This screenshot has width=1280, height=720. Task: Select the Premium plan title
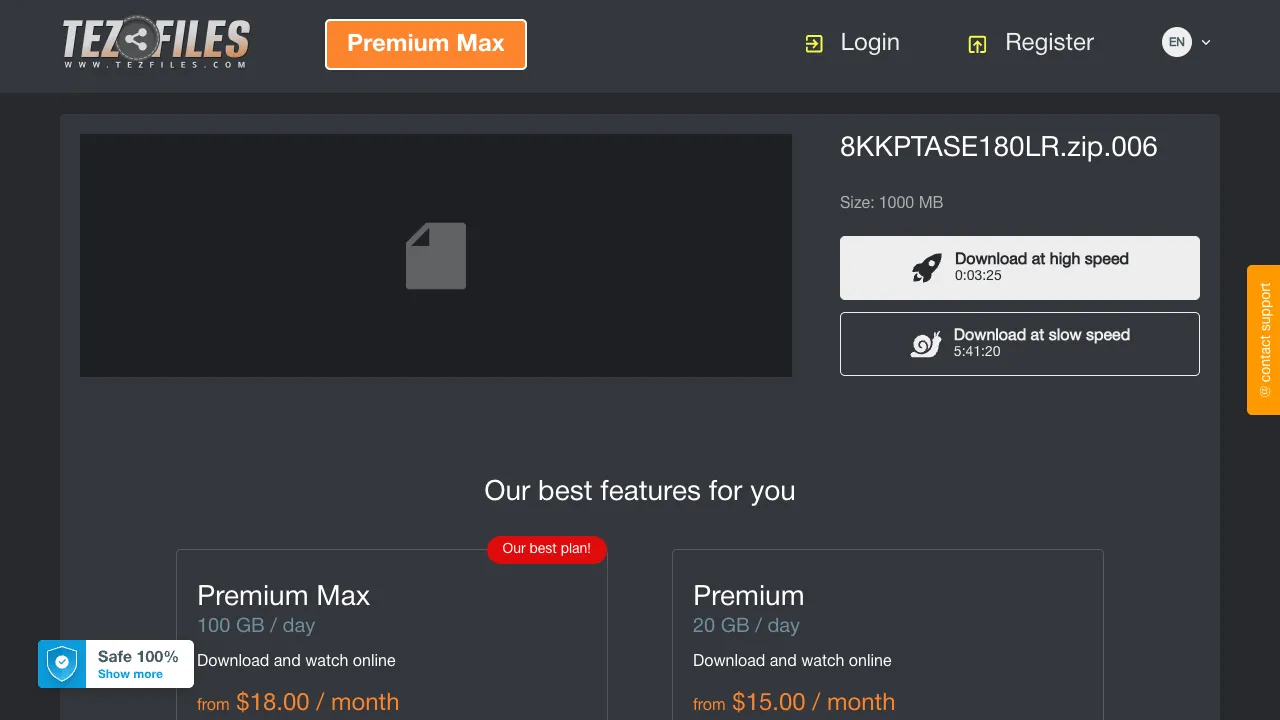(748, 595)
